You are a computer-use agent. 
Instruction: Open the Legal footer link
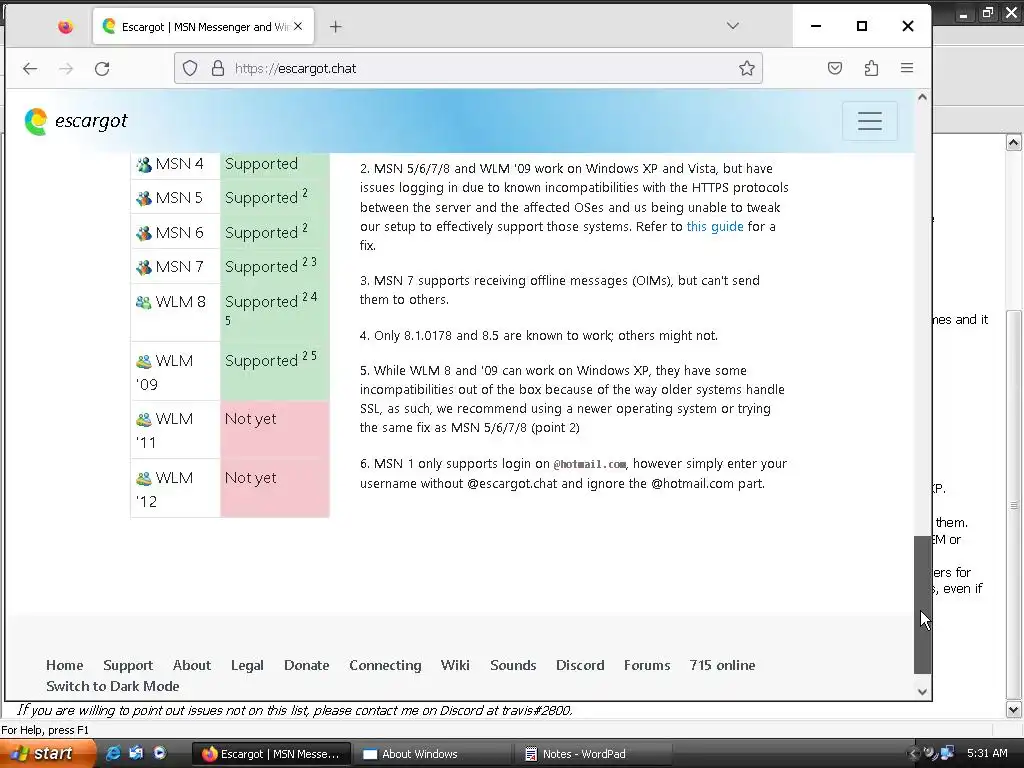coord(248,665)
